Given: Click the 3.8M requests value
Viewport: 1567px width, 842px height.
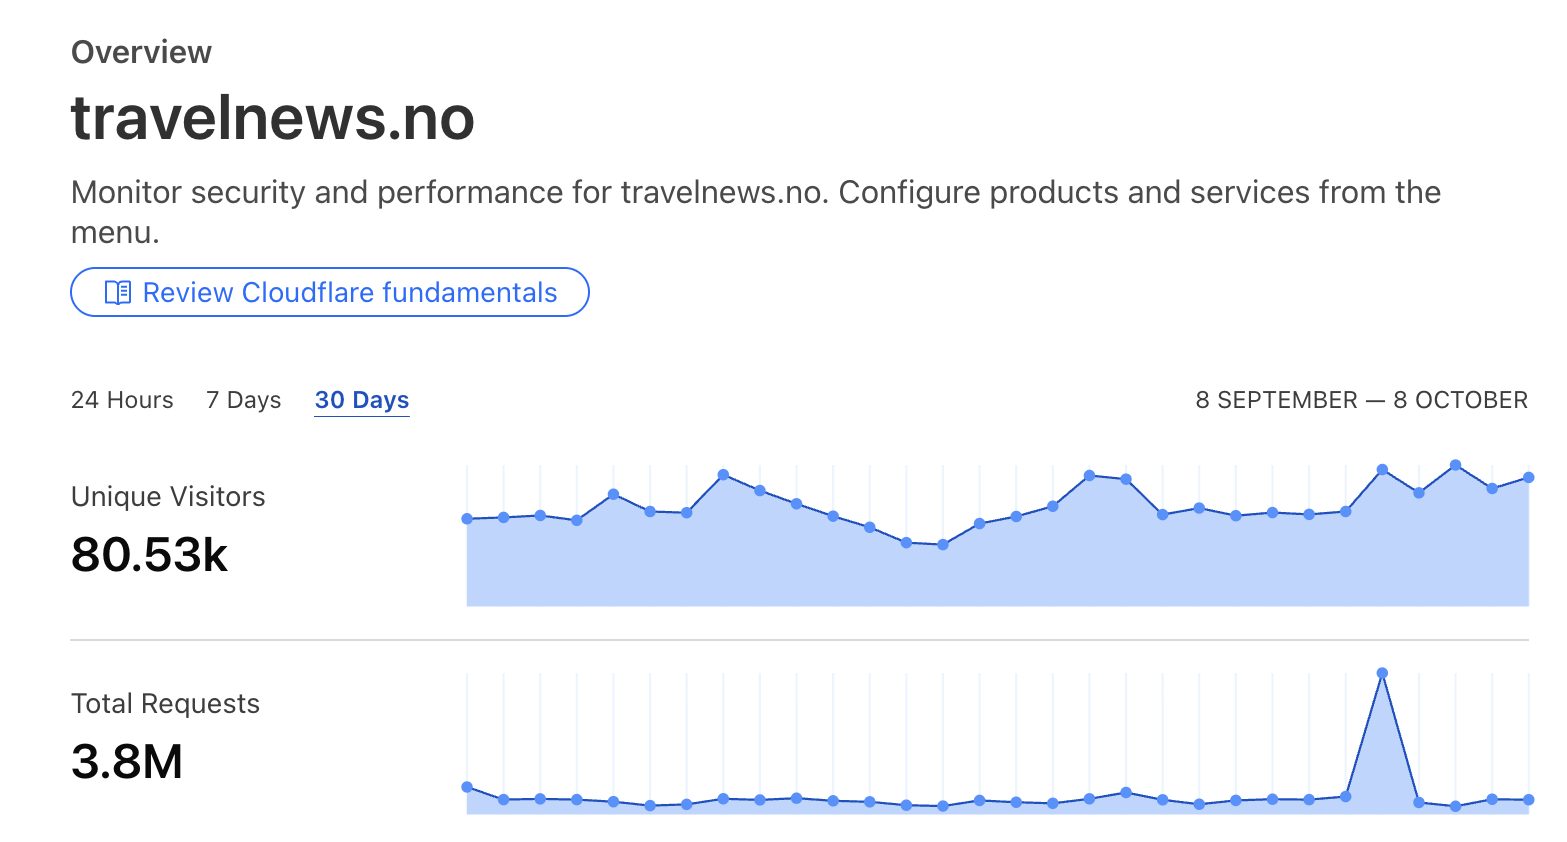Looking at the screenshot, I should [x=127, y=762].
